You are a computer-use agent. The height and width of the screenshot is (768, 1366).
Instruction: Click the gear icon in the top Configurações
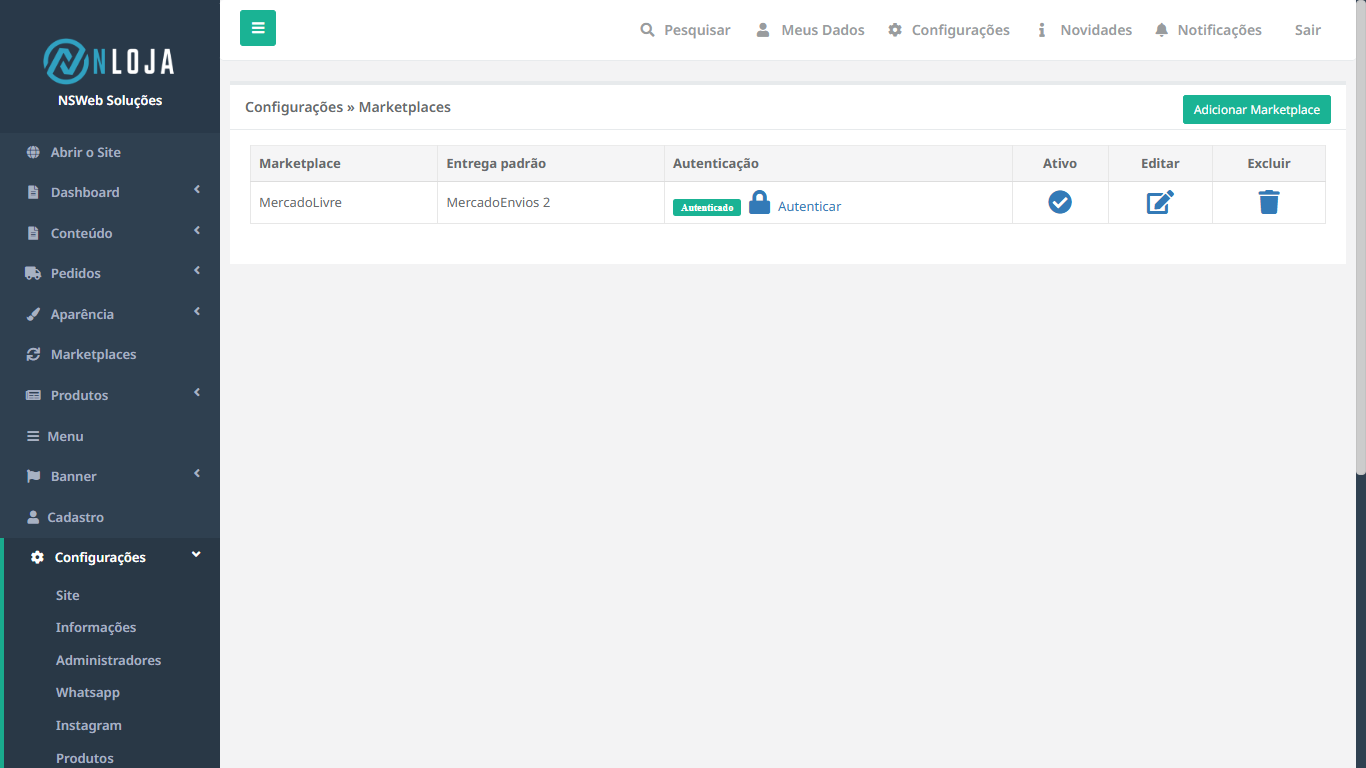pyautogui.click(x=895, y=30)
